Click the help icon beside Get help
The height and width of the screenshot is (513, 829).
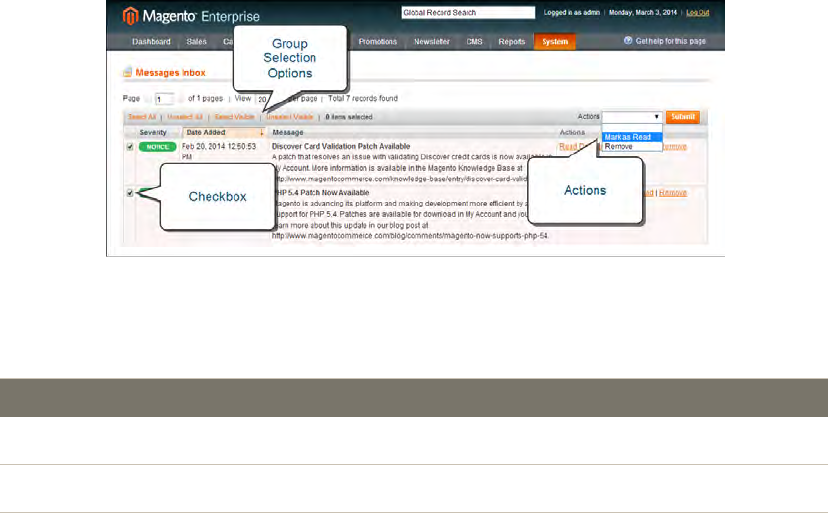628,41
